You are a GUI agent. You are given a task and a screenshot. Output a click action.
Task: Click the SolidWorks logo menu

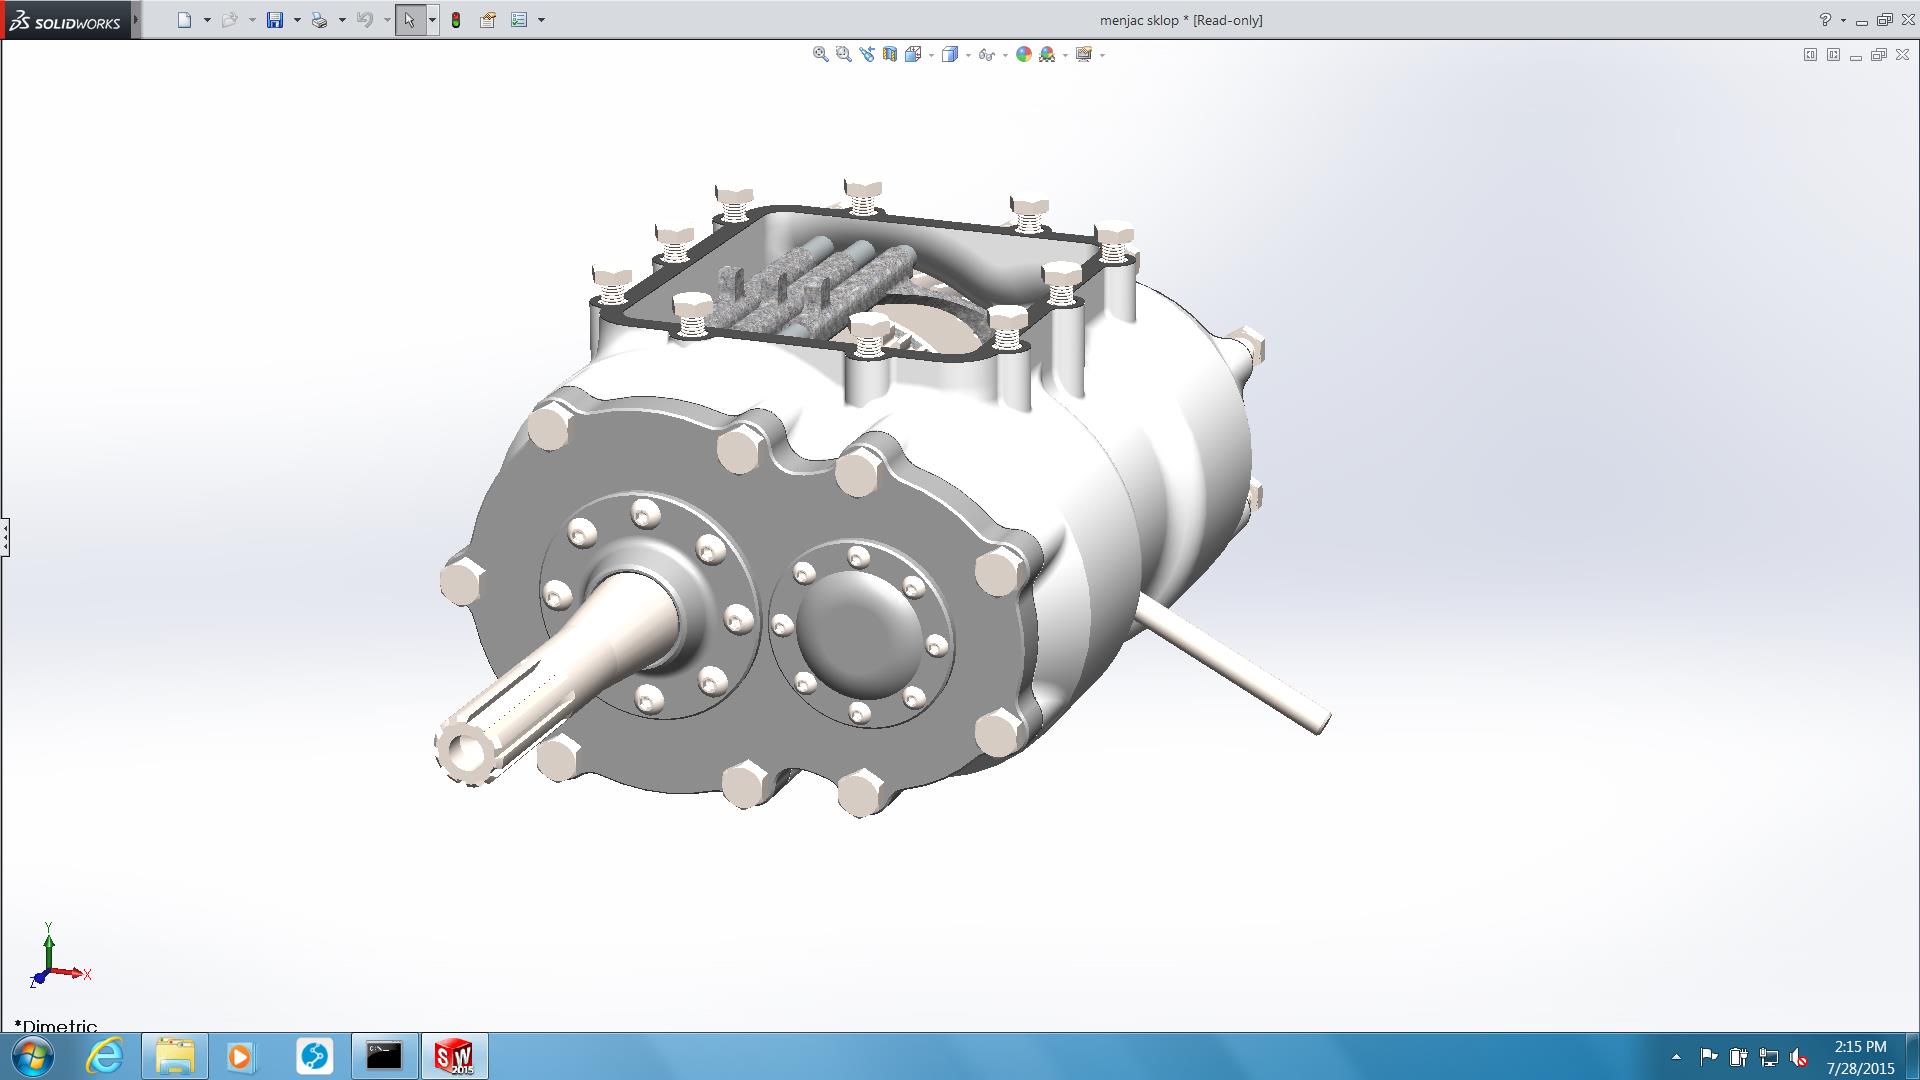(65, 20)
